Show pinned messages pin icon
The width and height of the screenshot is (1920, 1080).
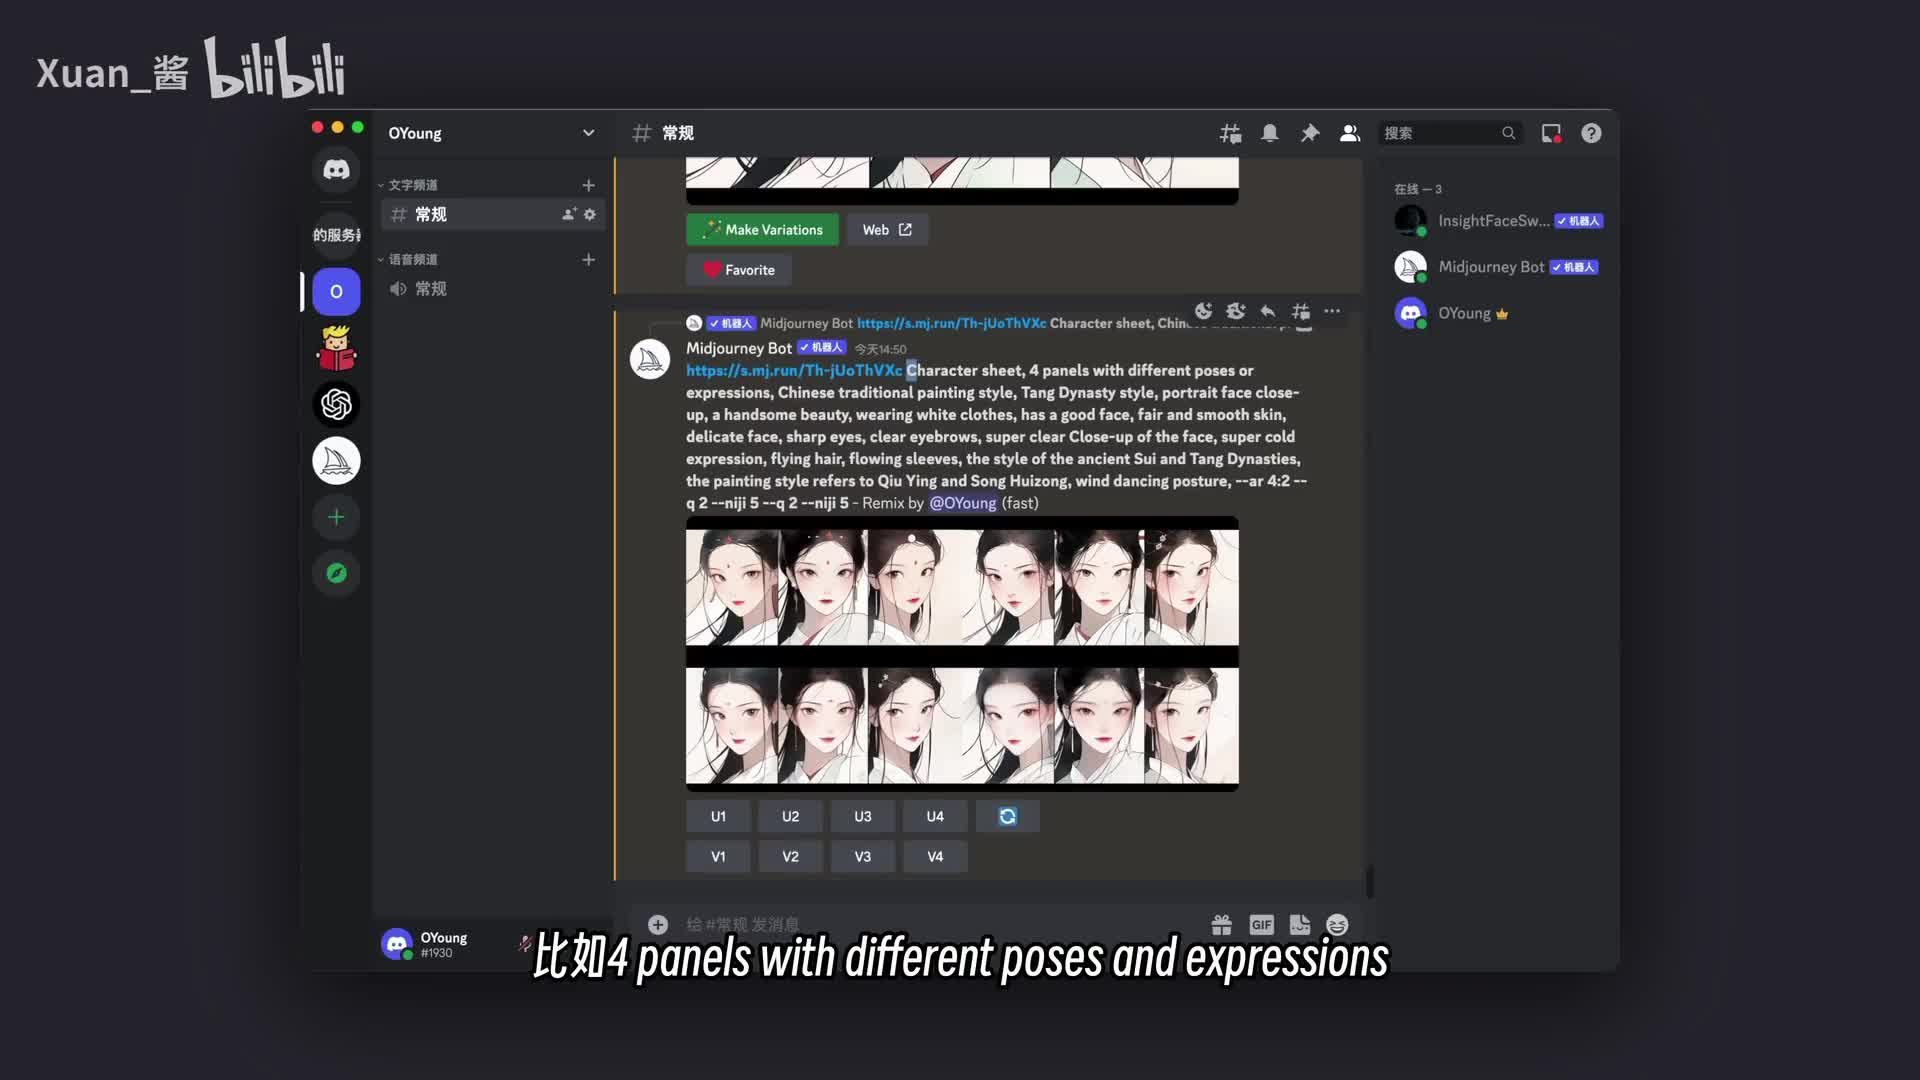pyautogui.click(x=1310, y=133)
